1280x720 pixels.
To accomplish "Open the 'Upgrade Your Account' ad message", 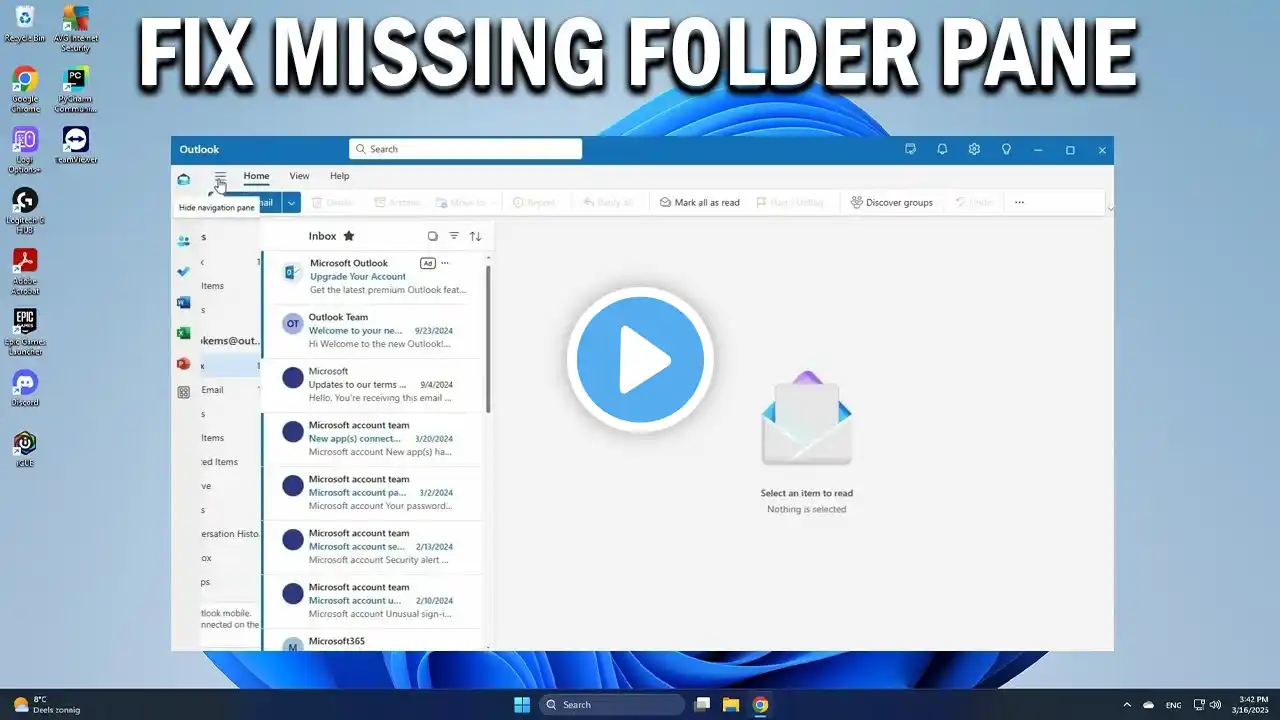I will pos(372,277).
